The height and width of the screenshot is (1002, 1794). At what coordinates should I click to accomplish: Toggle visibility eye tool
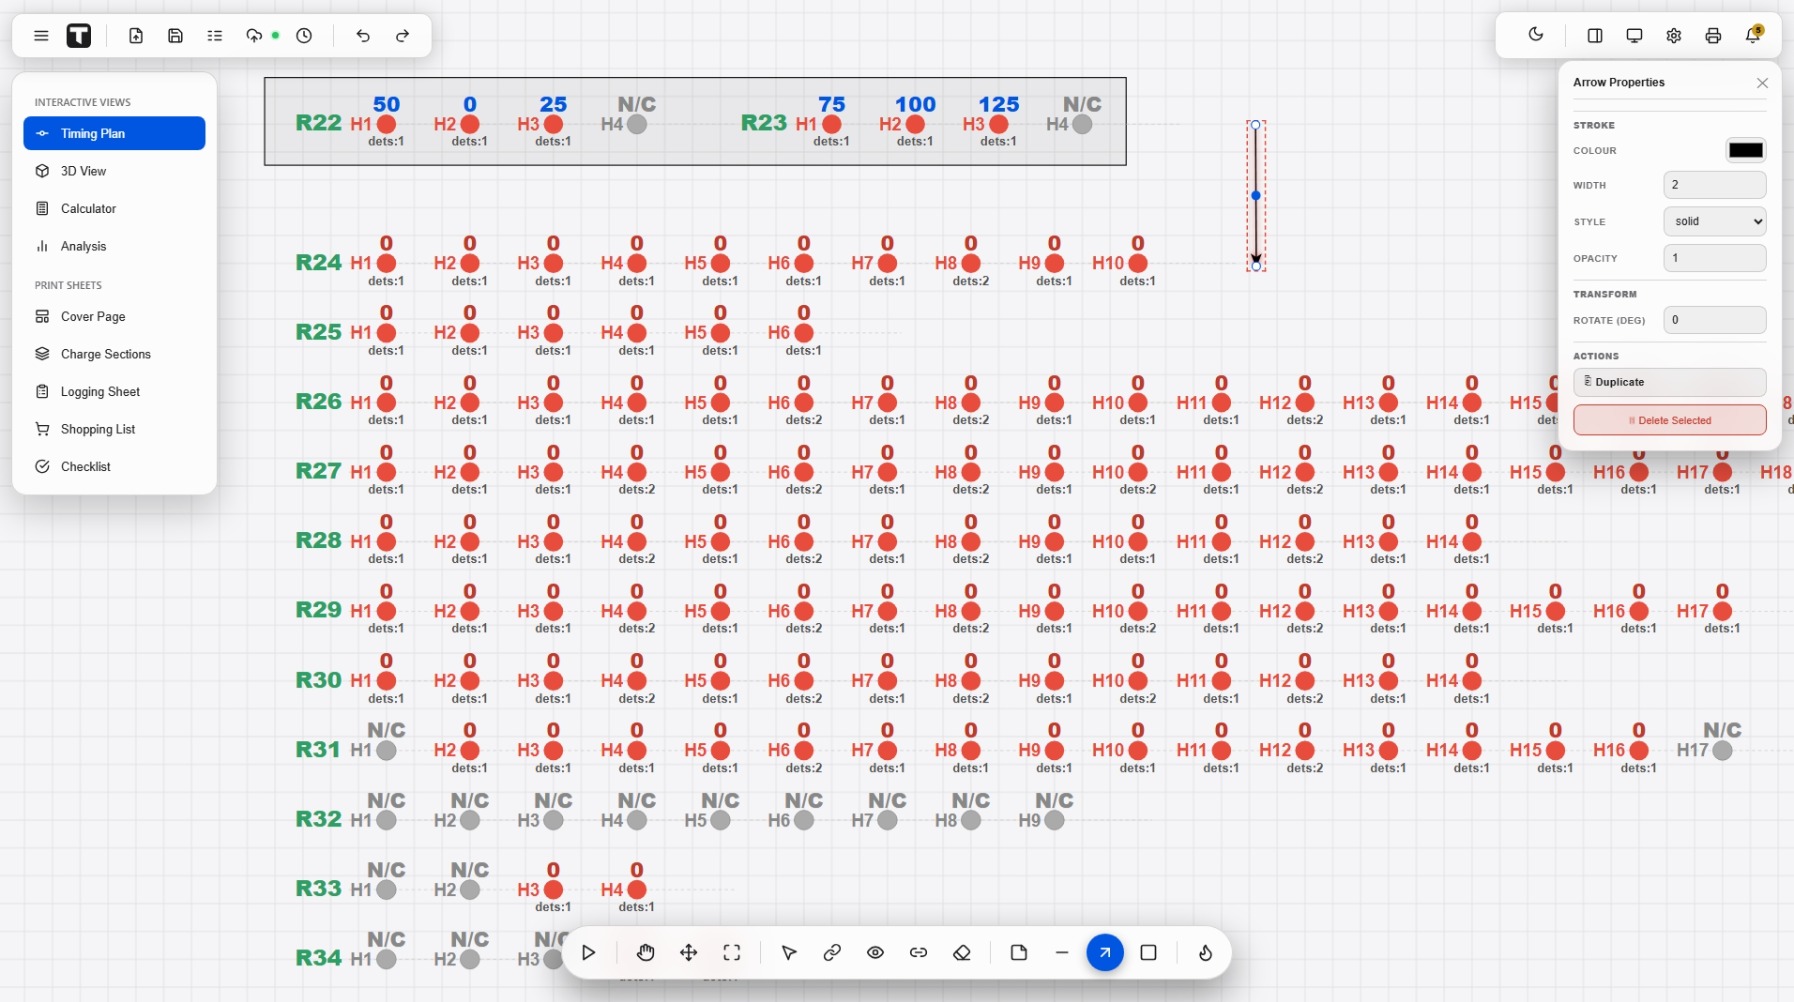point(875,953)
